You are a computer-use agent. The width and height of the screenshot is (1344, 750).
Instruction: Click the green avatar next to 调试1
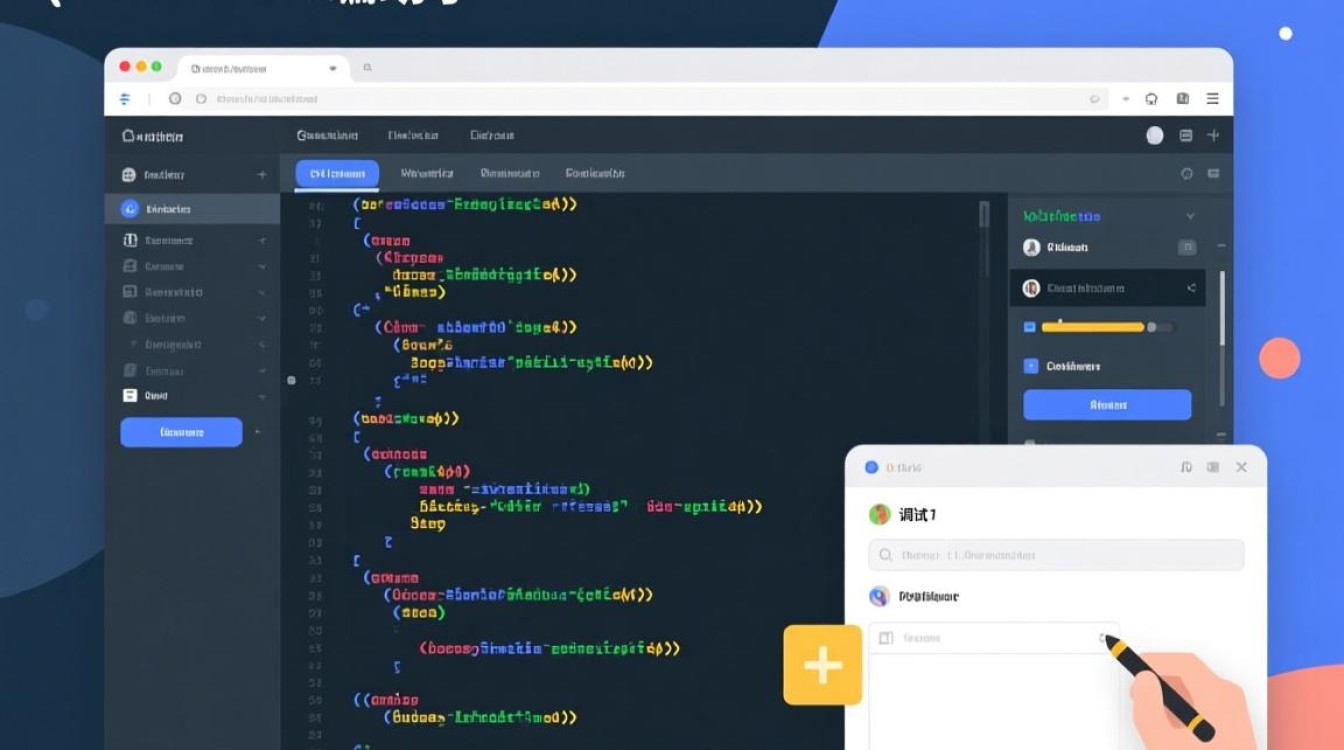point(879,515)
